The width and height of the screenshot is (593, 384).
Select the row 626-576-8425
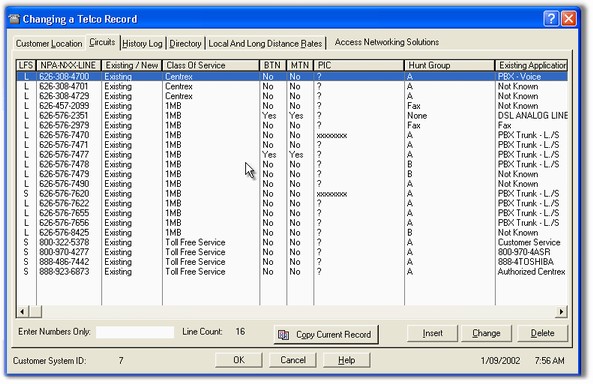coord(292,233)
